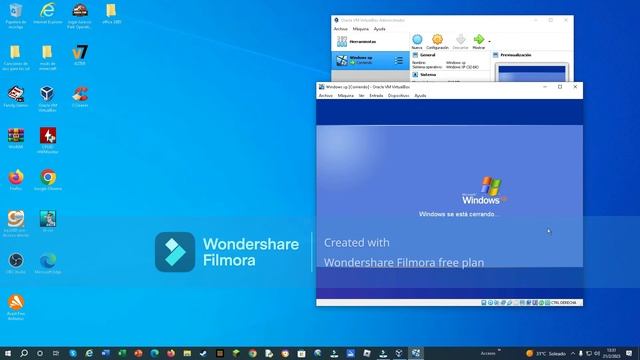Image resolution: width=640 pixels, height=360 pixels.
Task: Select the Windows xp machine entry
Action: (x=370, y=60)
